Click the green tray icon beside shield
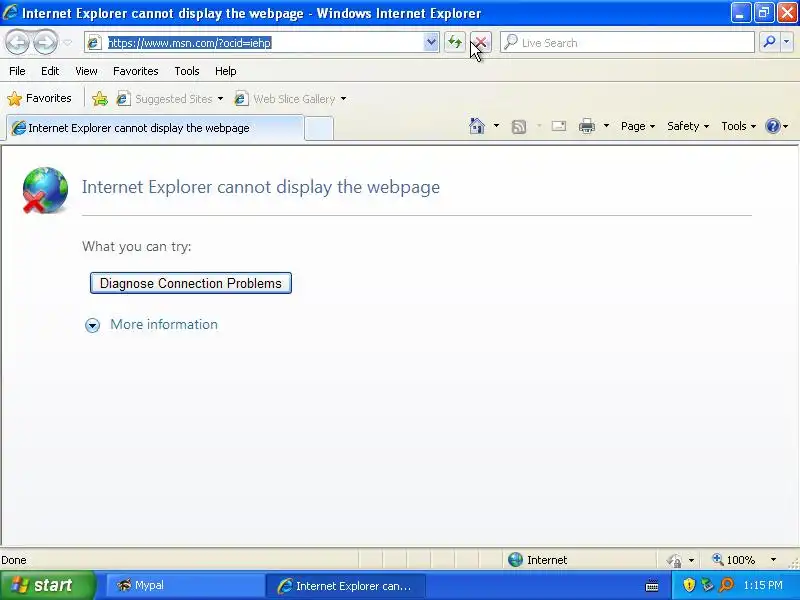800x600 pixels. coord(707,585)
